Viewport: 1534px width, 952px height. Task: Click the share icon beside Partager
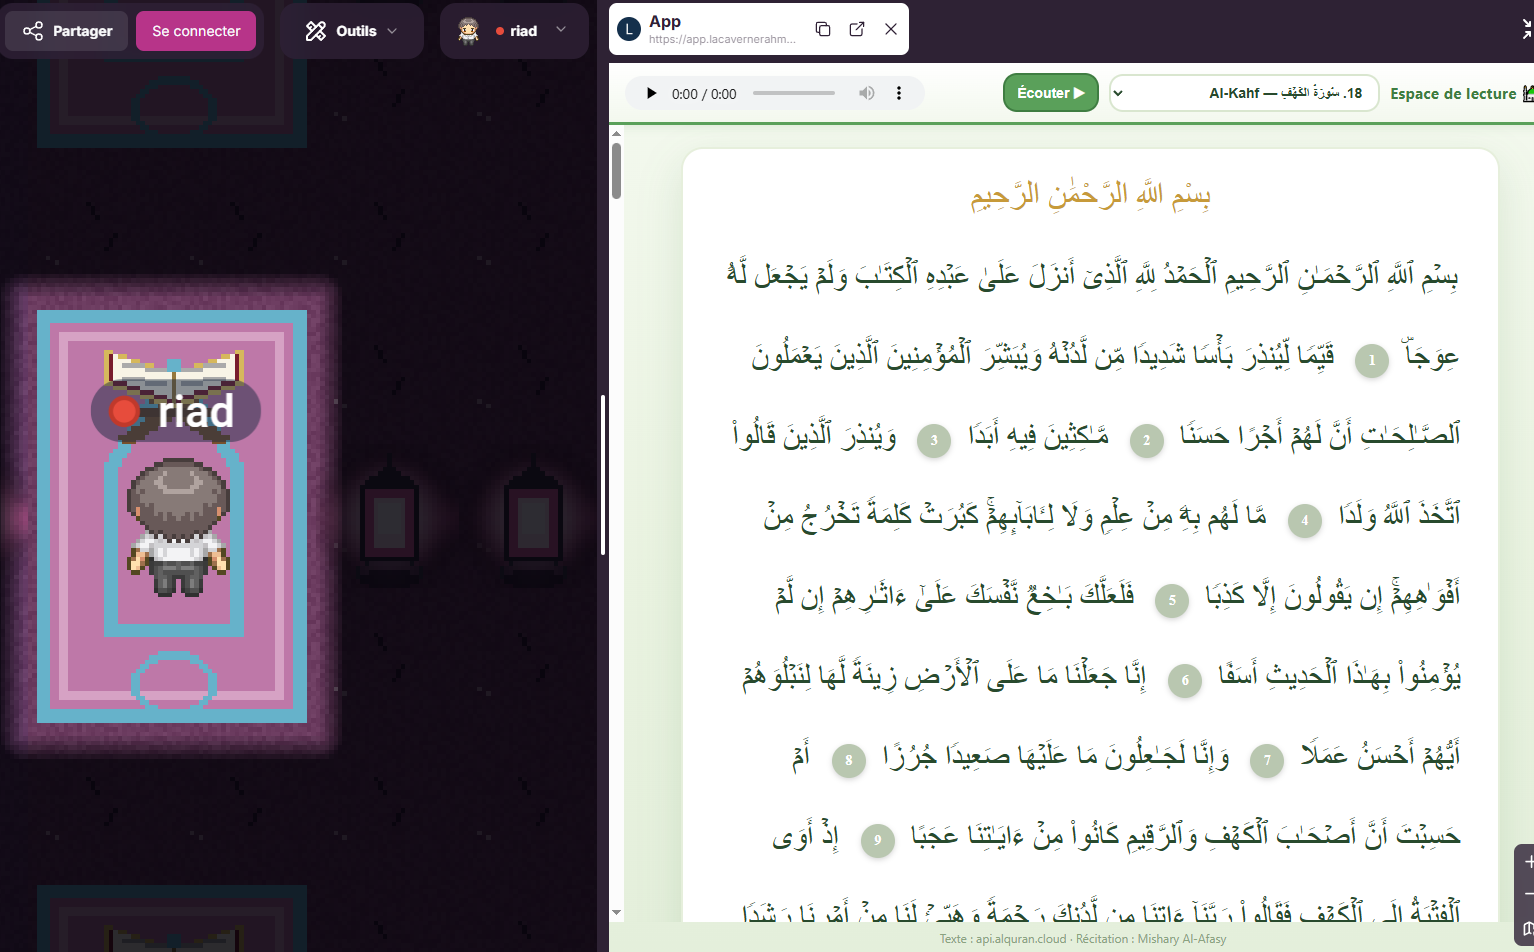tap(33, 31)
